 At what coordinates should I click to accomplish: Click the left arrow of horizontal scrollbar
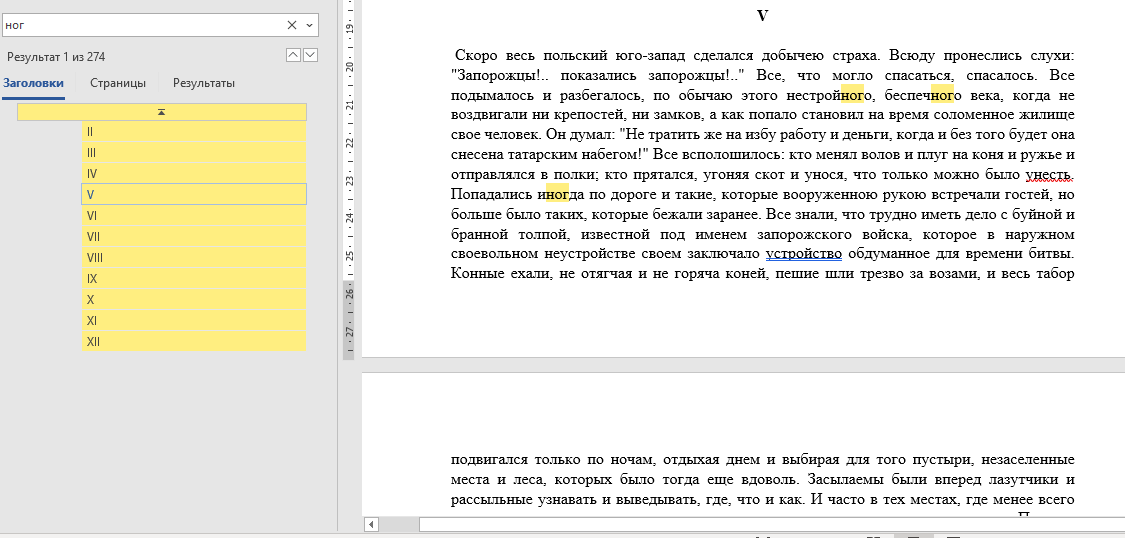(372, 524)
